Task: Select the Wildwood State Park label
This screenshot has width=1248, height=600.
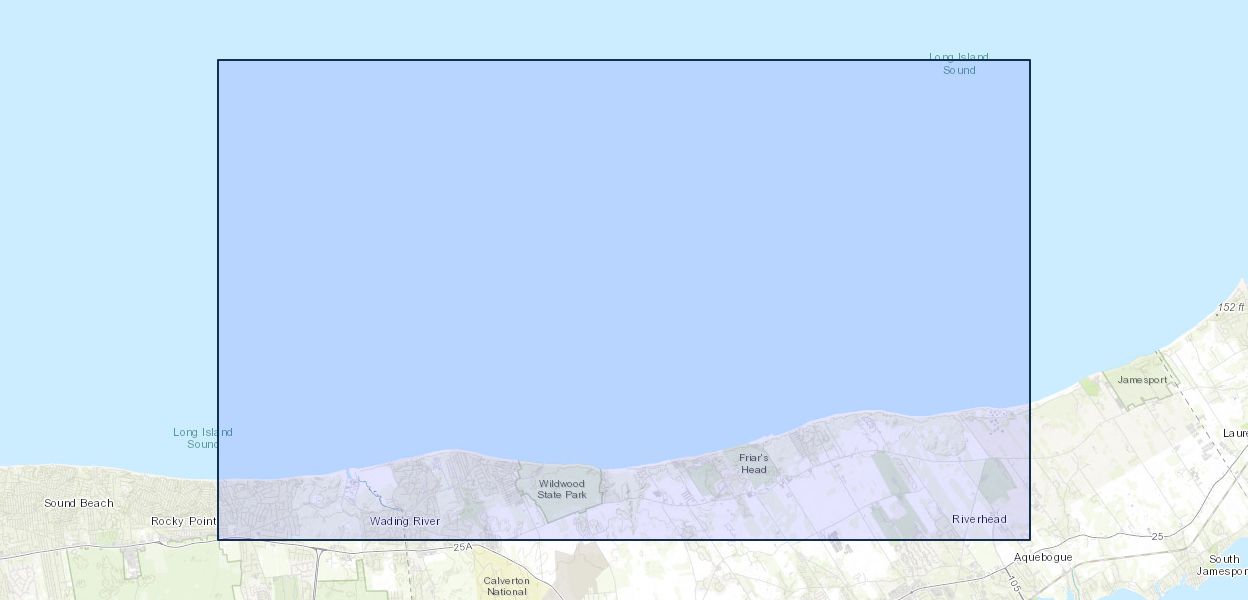Action: pyautogui.click(x=561, y=489)
